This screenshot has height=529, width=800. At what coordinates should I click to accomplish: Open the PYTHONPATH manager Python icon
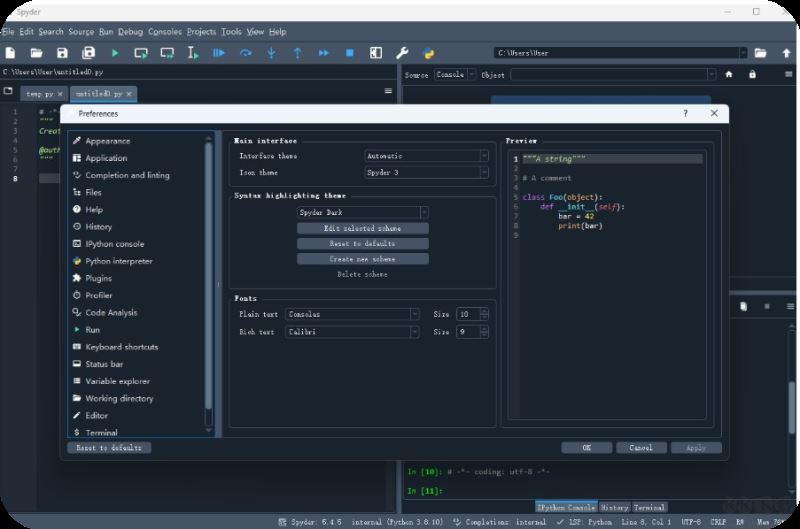point(428,52)
